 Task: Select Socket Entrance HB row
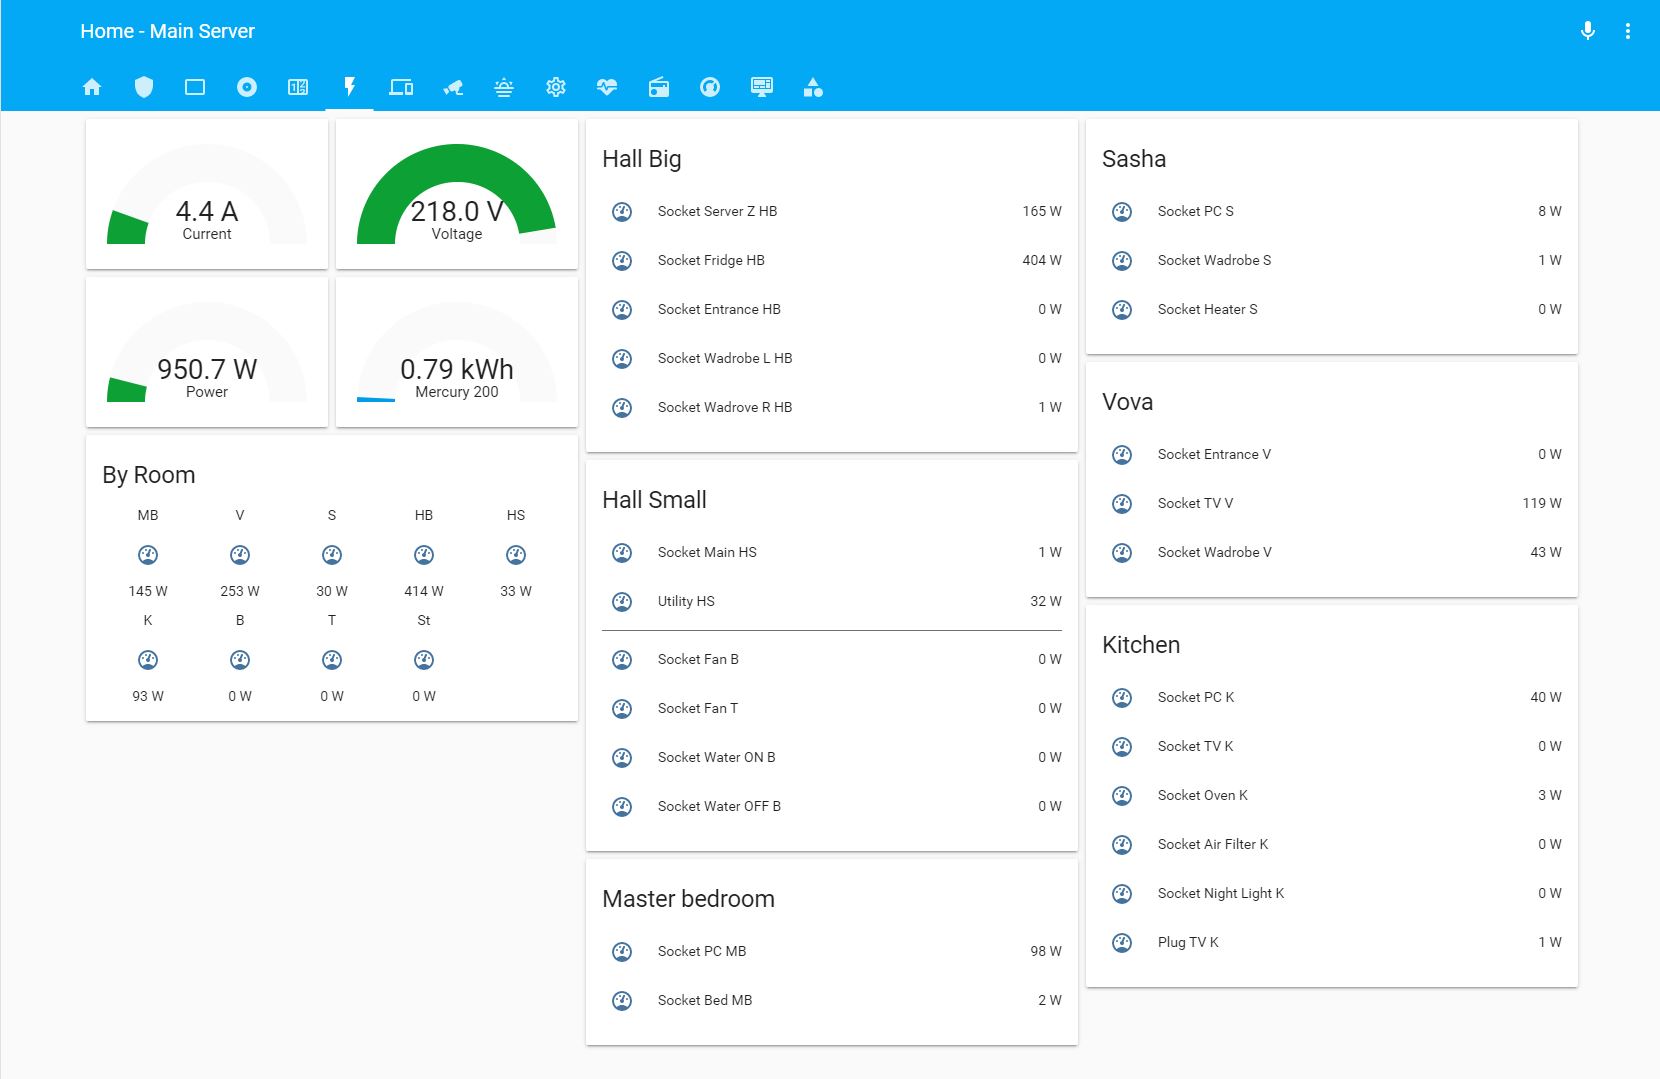point(832,309)
